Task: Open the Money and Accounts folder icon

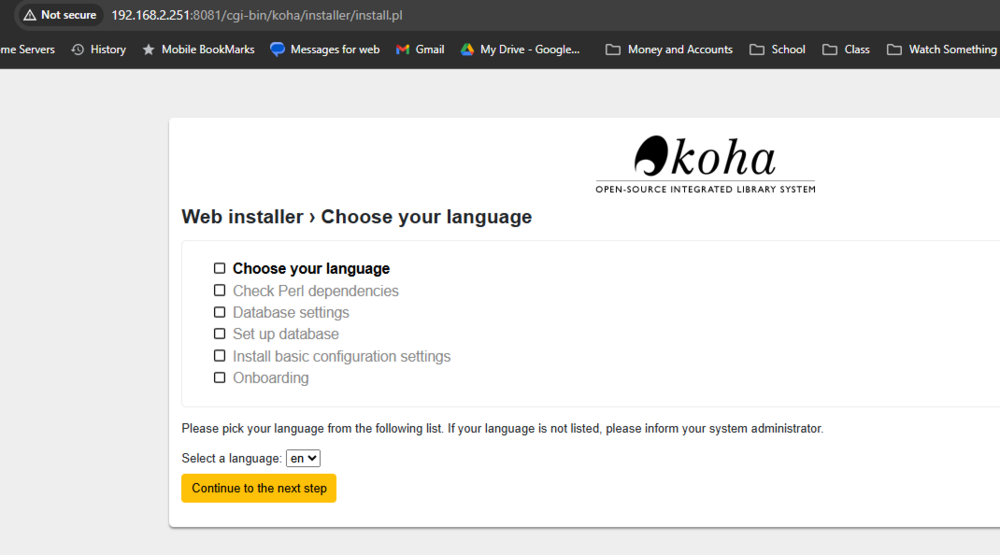Action: [x=613, y=50]
